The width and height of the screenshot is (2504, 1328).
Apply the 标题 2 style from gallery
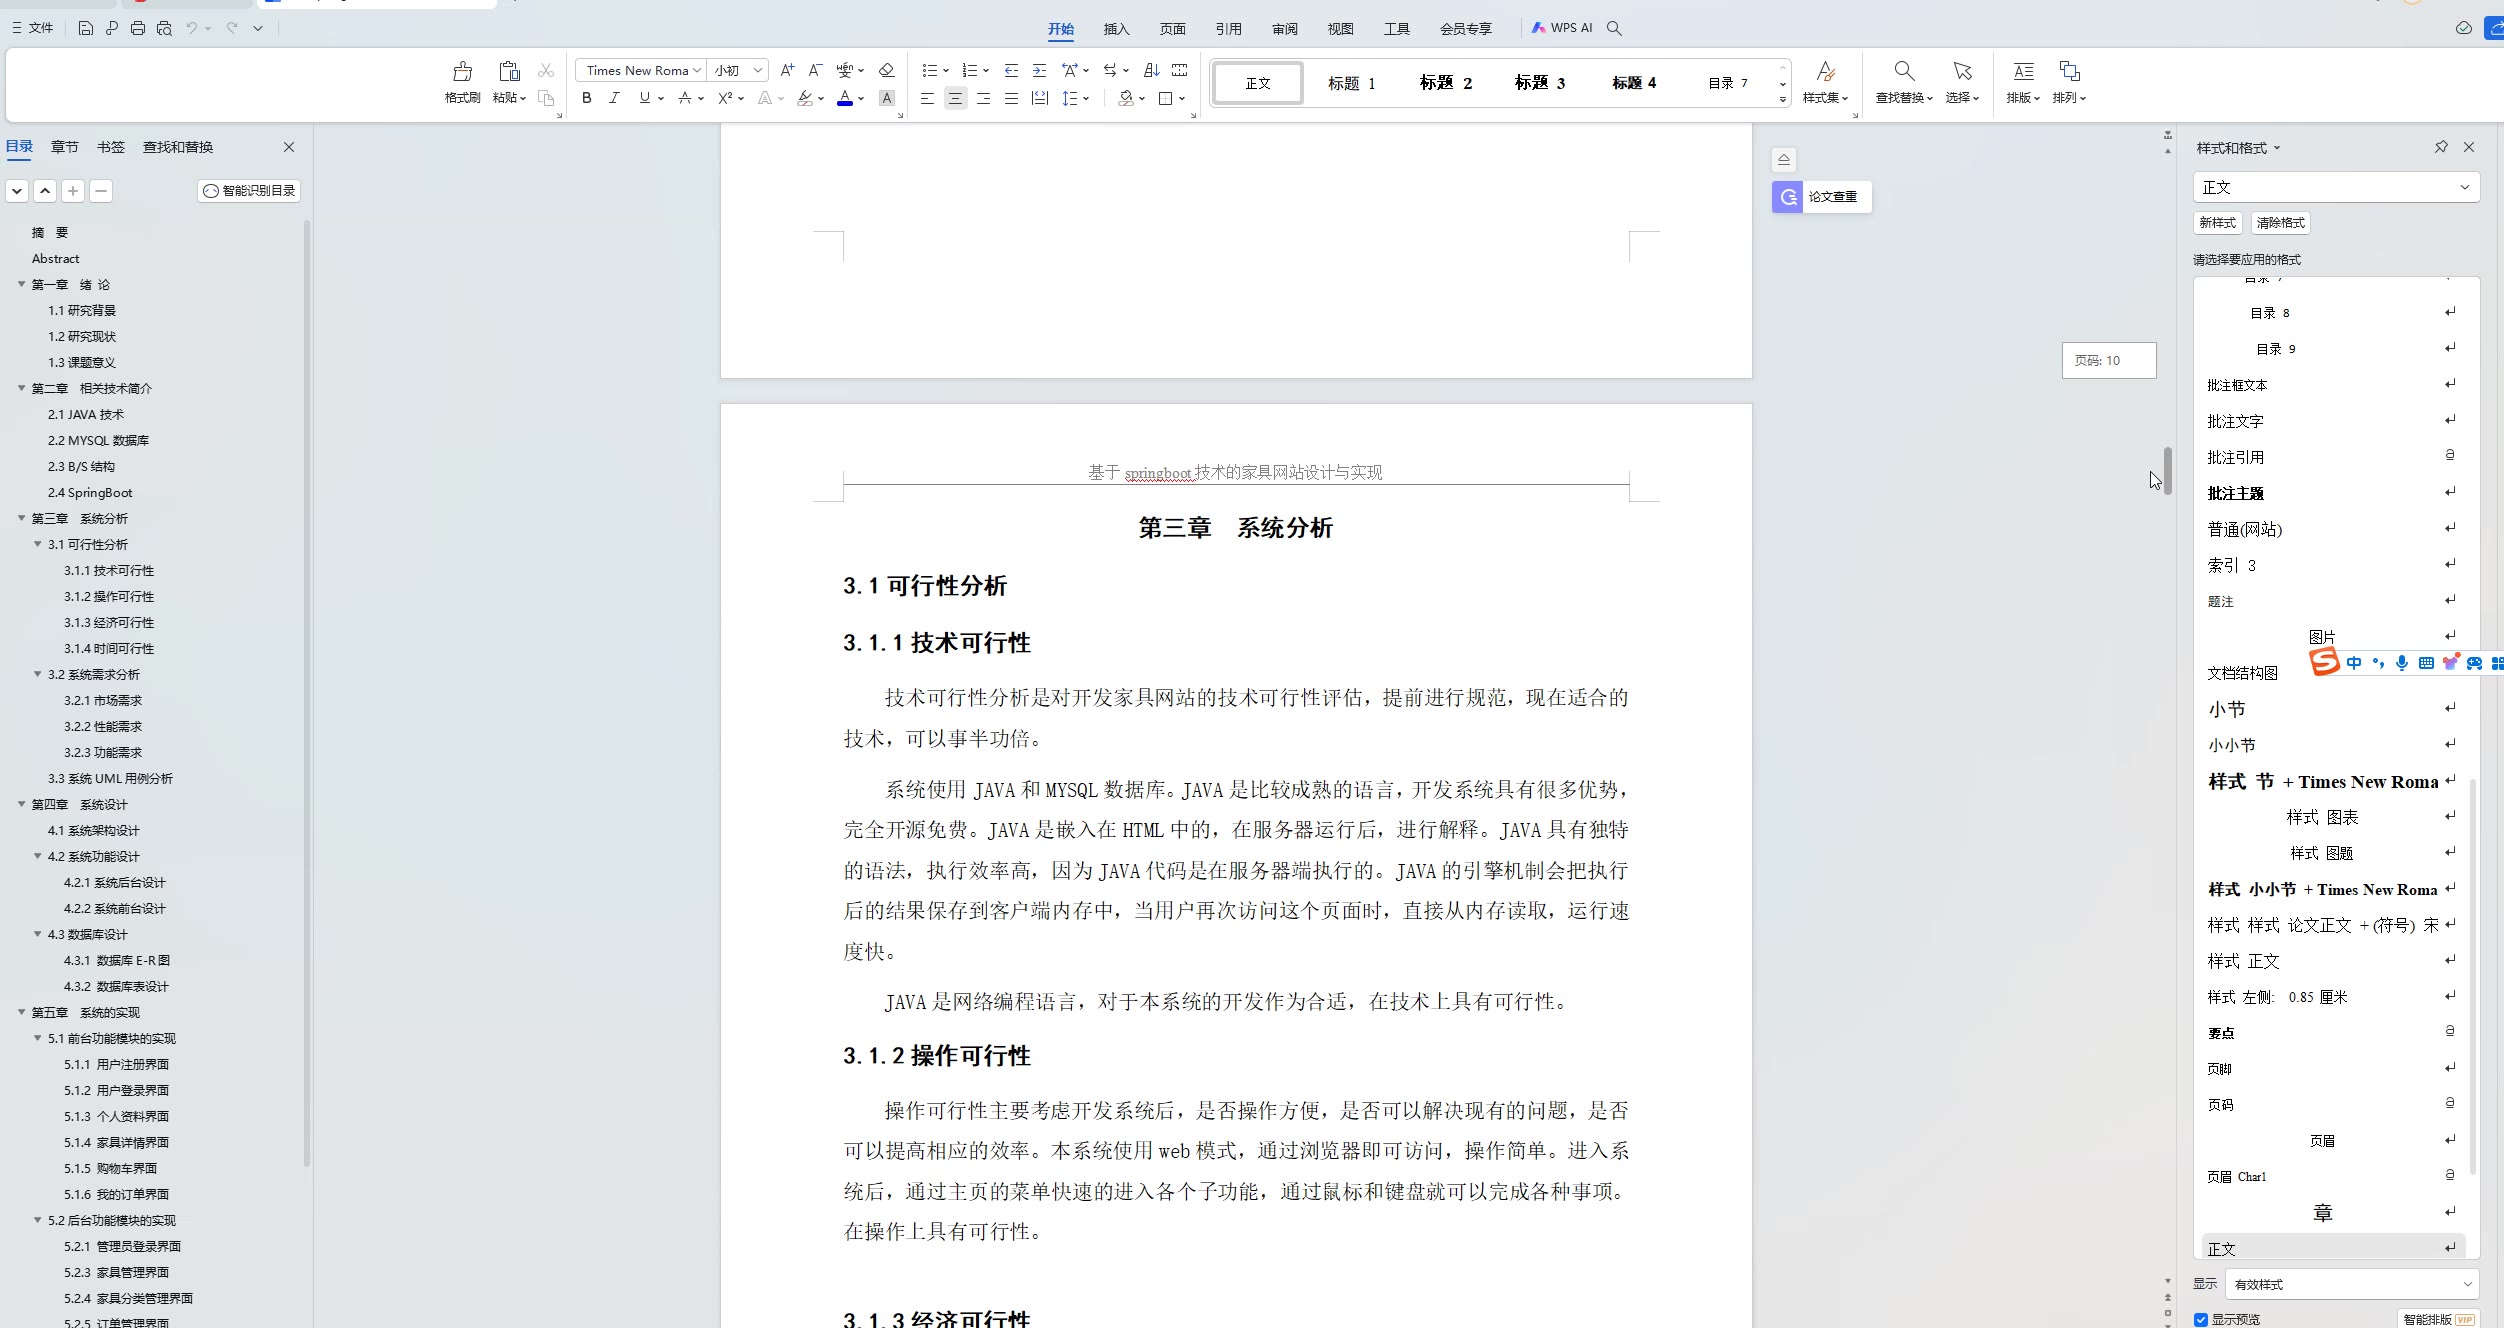[x=1446, y=83]
